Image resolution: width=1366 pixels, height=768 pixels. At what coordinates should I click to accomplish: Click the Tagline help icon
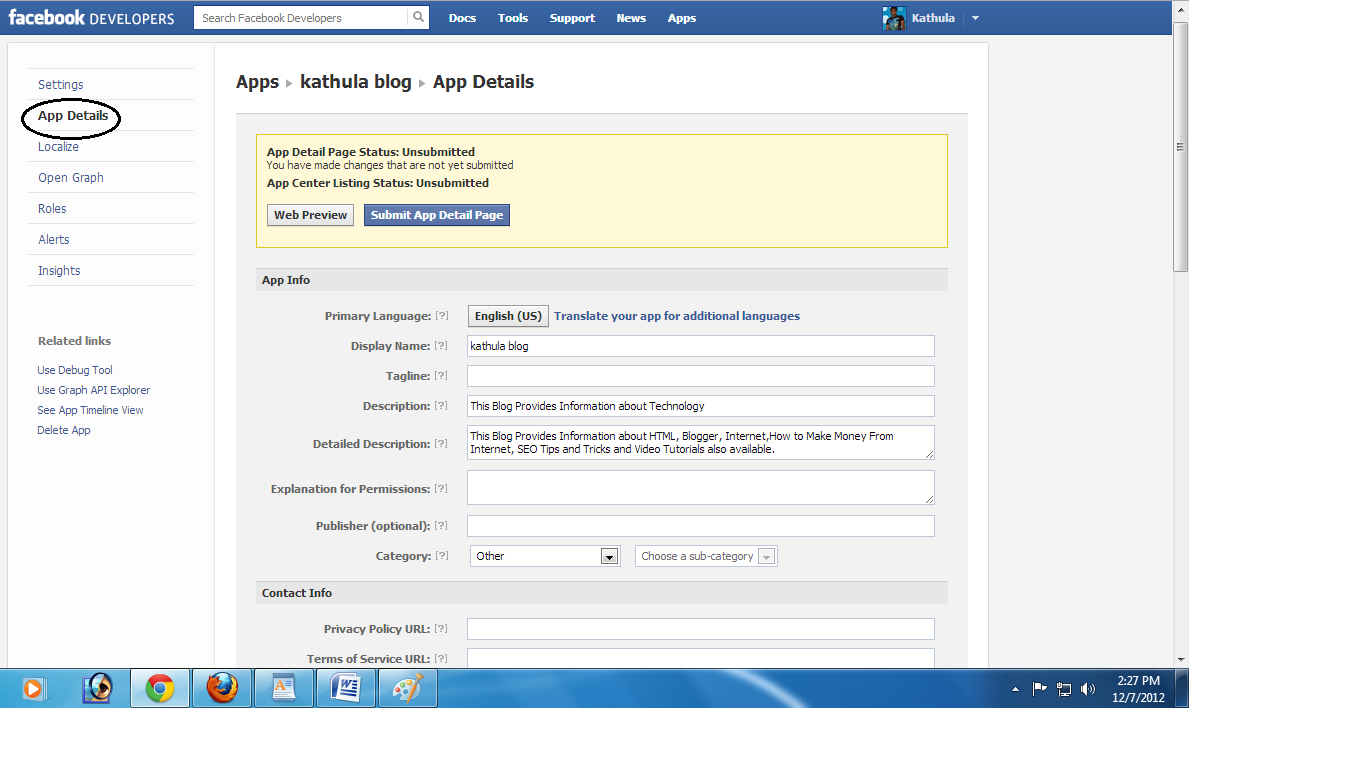443,375
